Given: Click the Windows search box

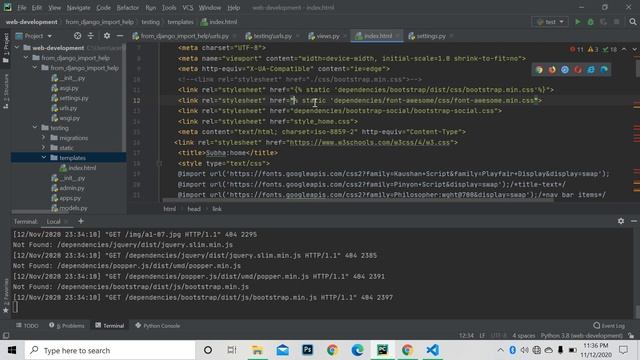Looking at the screenshot, I should [x=110, y=350].
